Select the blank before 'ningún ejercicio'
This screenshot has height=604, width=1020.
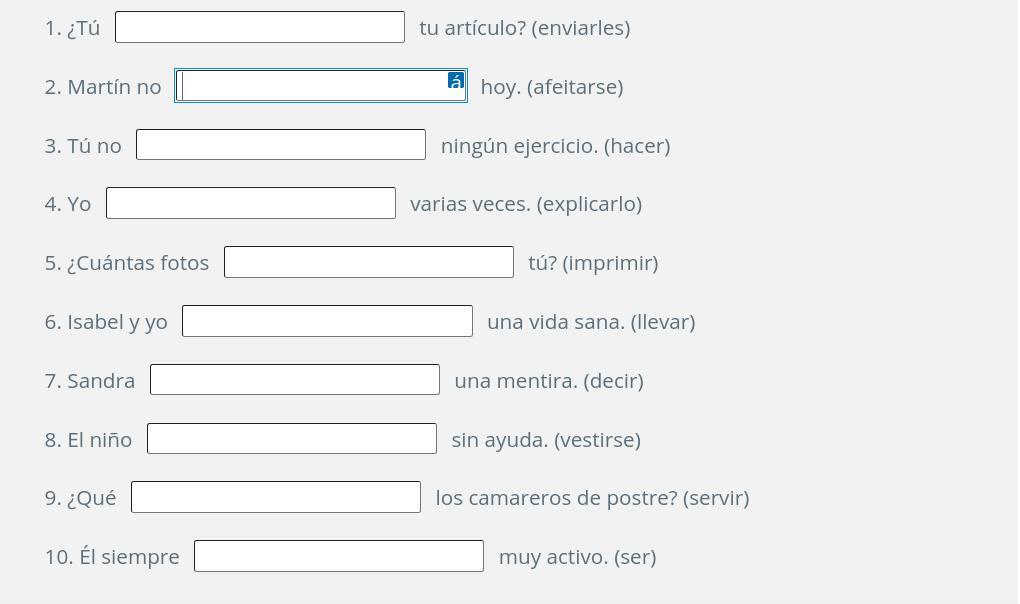point(281,145)
